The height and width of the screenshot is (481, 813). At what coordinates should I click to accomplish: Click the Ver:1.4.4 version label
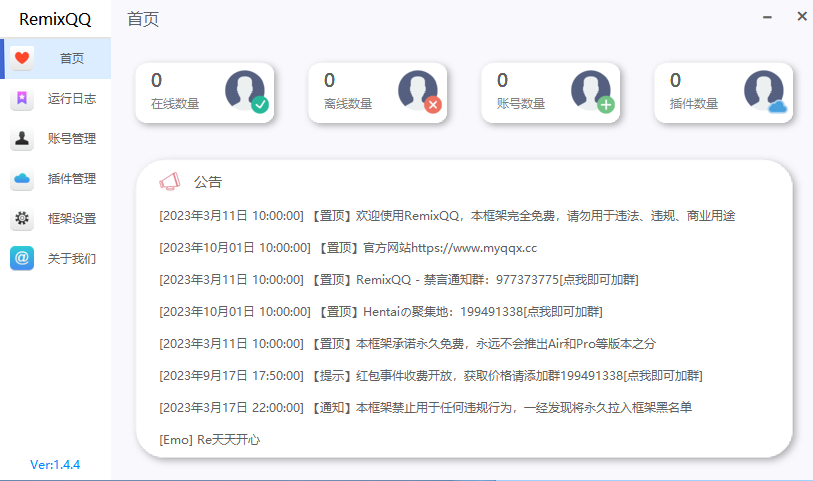pyautogui.click(x=55, y=465)
